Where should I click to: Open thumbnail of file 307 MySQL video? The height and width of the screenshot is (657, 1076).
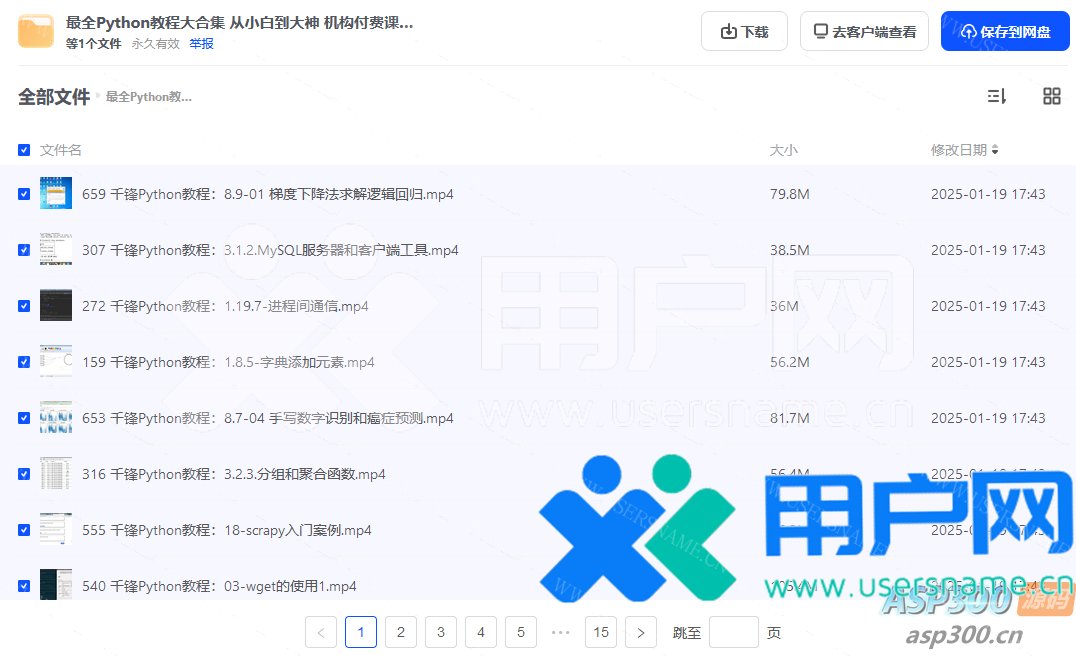[x=56, y=249]
